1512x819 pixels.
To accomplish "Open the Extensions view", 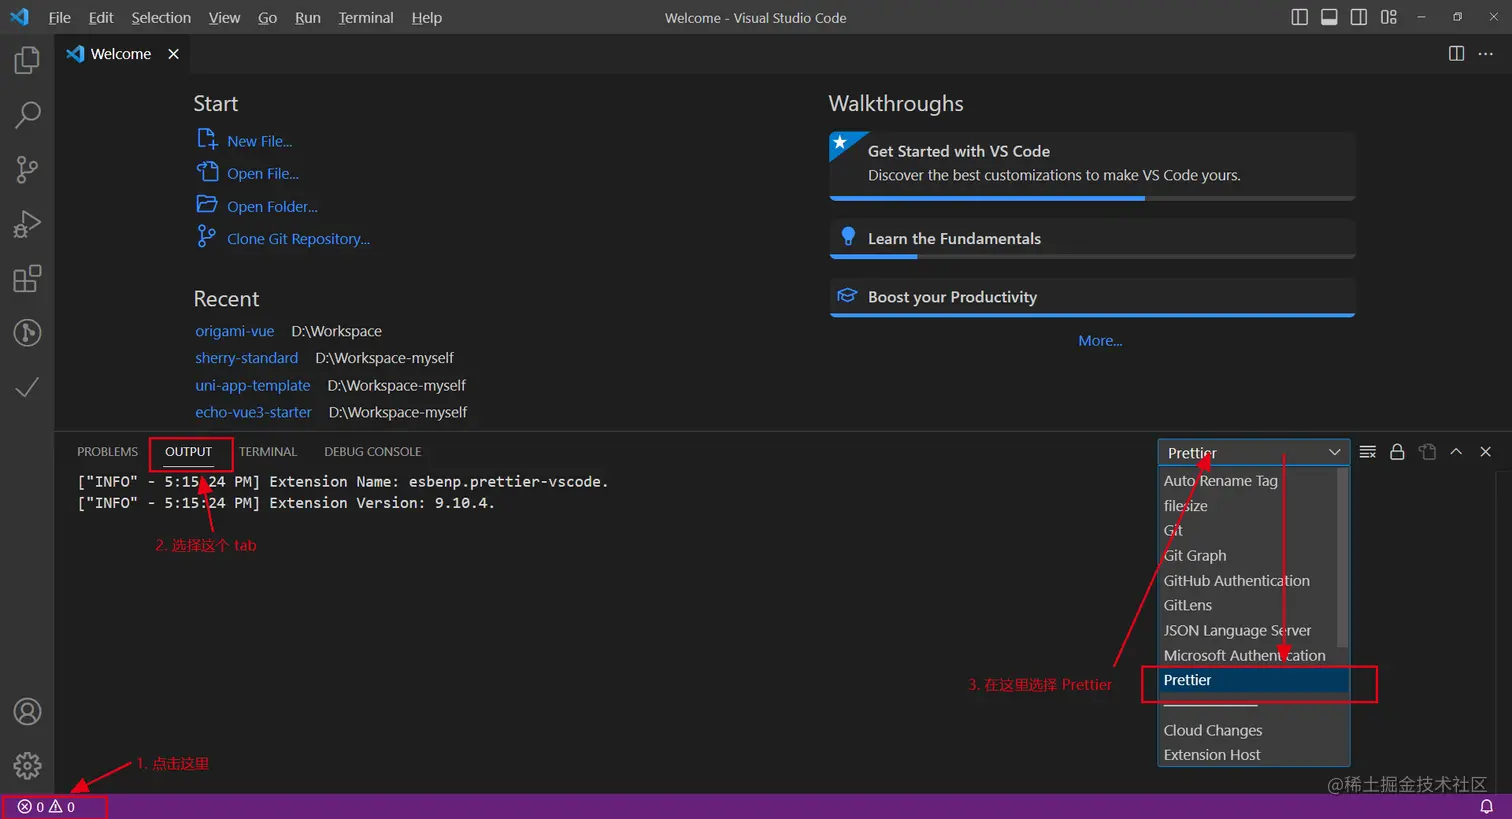I will click(x=27, y=278).
